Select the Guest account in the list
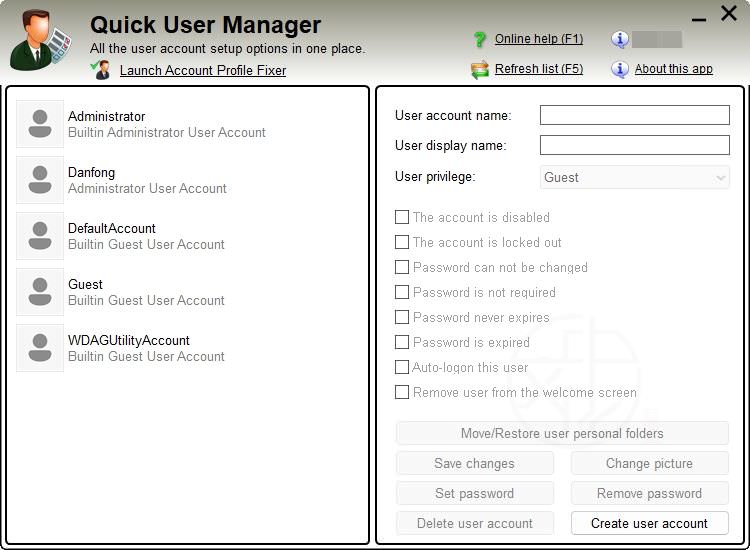The width and height of the screenshot is (750, 550). (146, 292)
